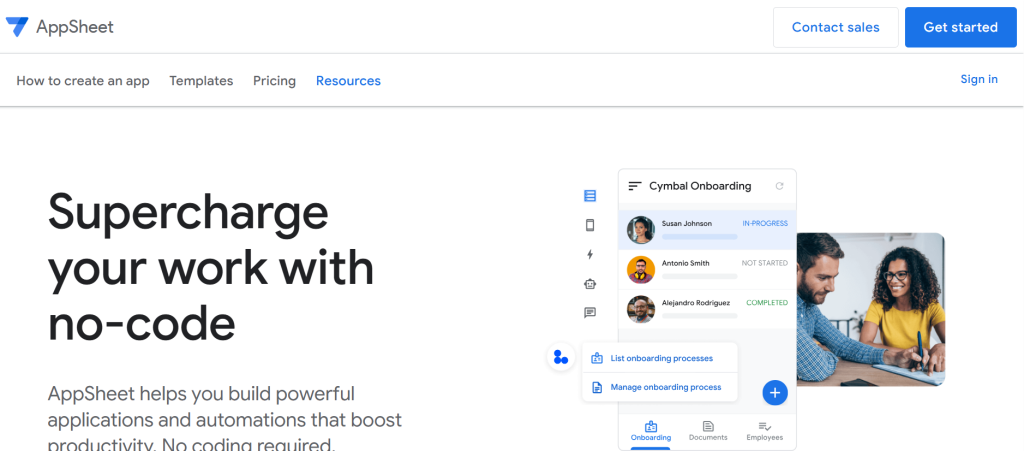This screenshot has height=451, width=1024.
Task: Select List onboarding processes
Action: click(662, 358)
